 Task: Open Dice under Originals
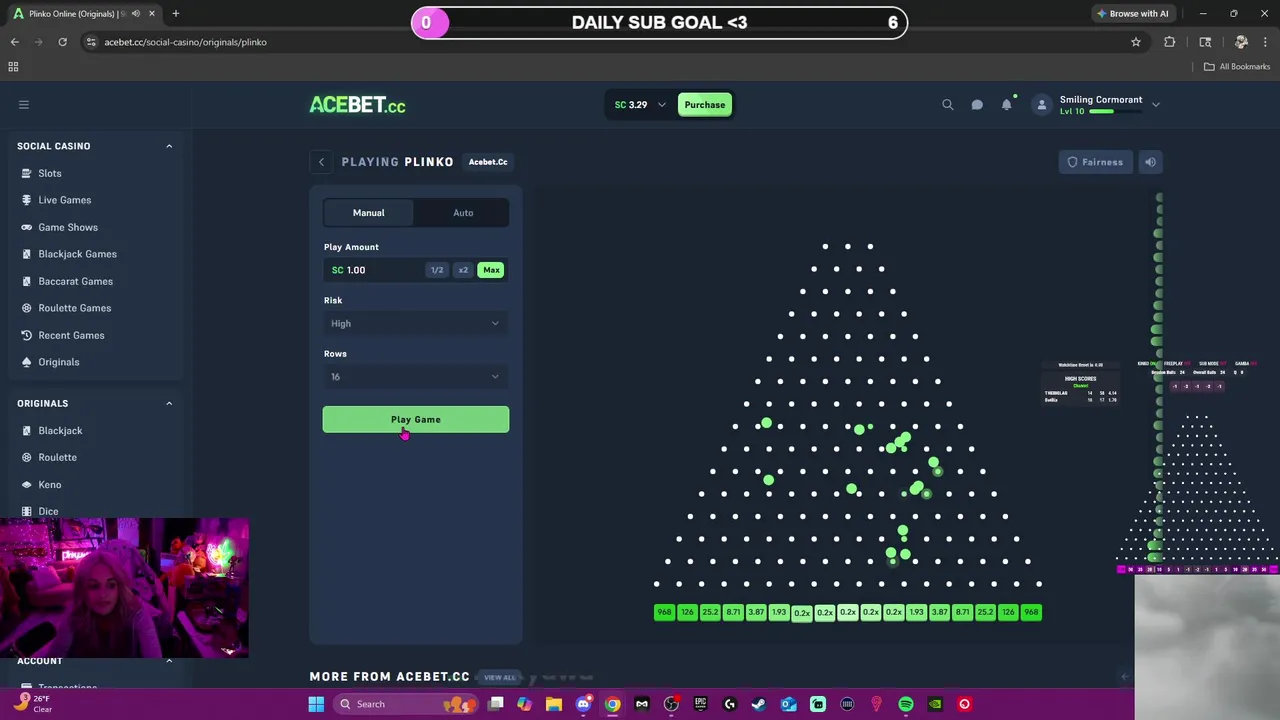coord(48,511)
